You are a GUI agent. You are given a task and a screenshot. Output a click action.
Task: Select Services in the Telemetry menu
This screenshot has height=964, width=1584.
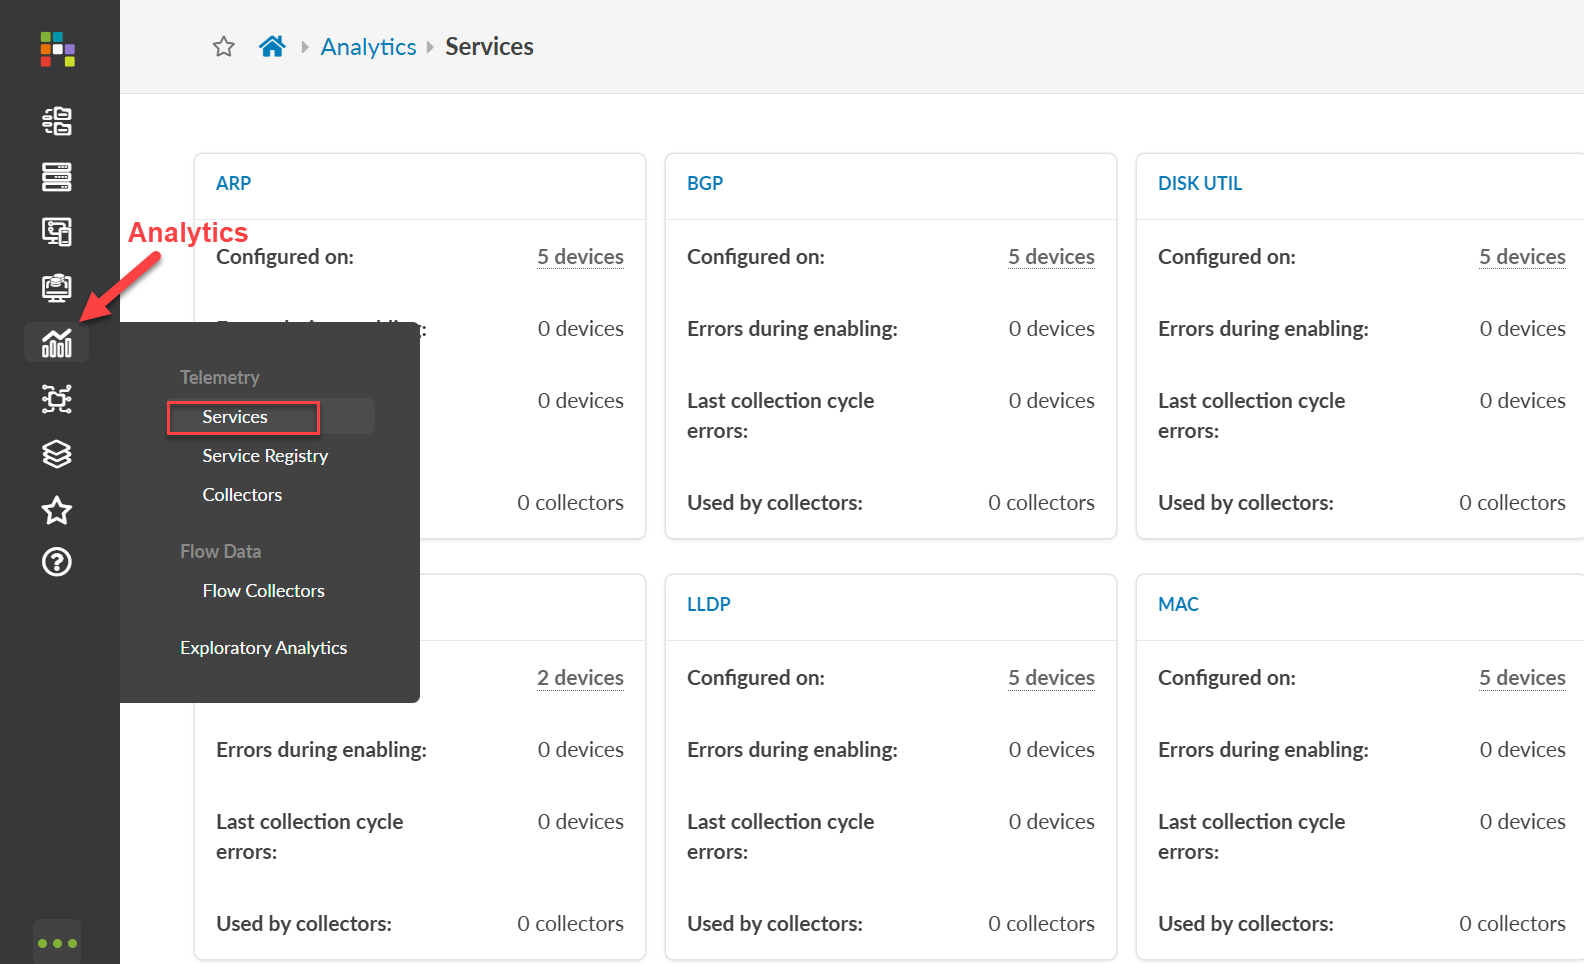click(x=235, y=417)
